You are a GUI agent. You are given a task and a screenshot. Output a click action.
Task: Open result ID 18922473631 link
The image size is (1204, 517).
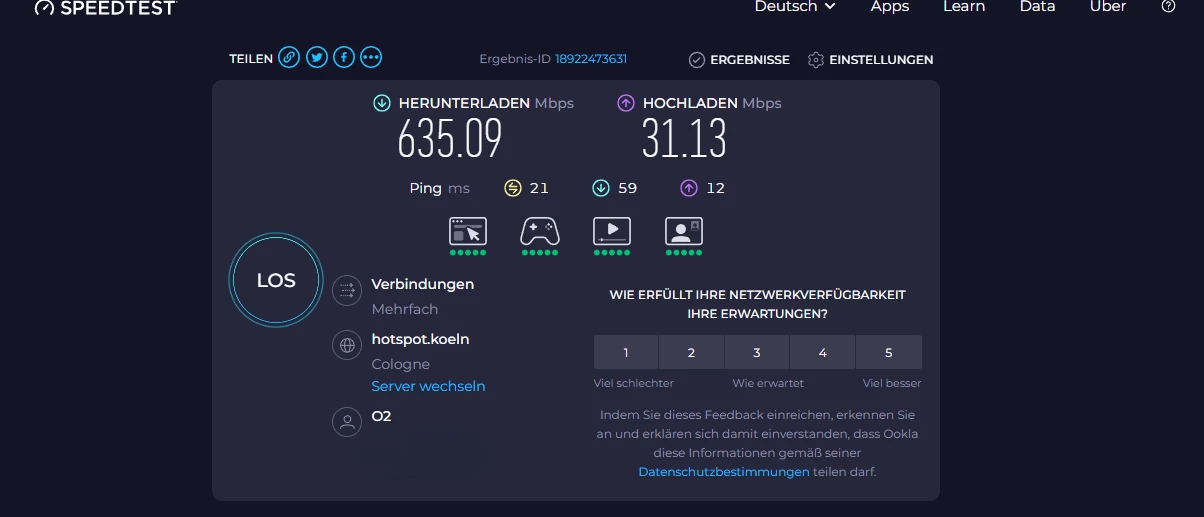tap(591, 59)
